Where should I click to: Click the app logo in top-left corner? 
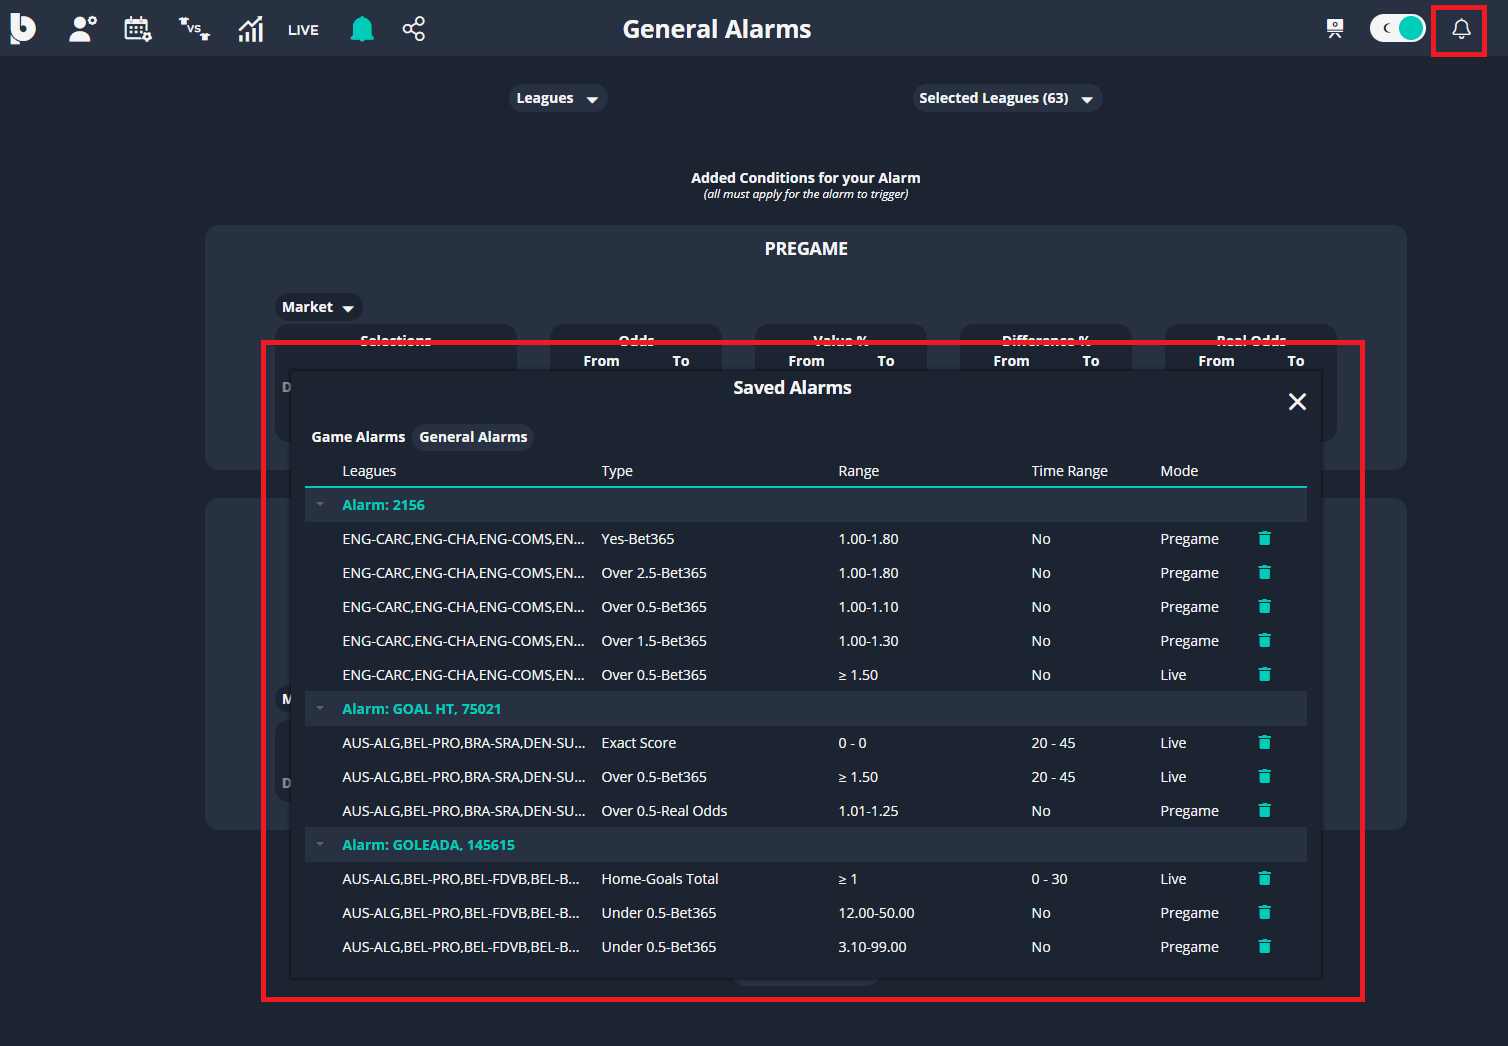tap(23, 29)
